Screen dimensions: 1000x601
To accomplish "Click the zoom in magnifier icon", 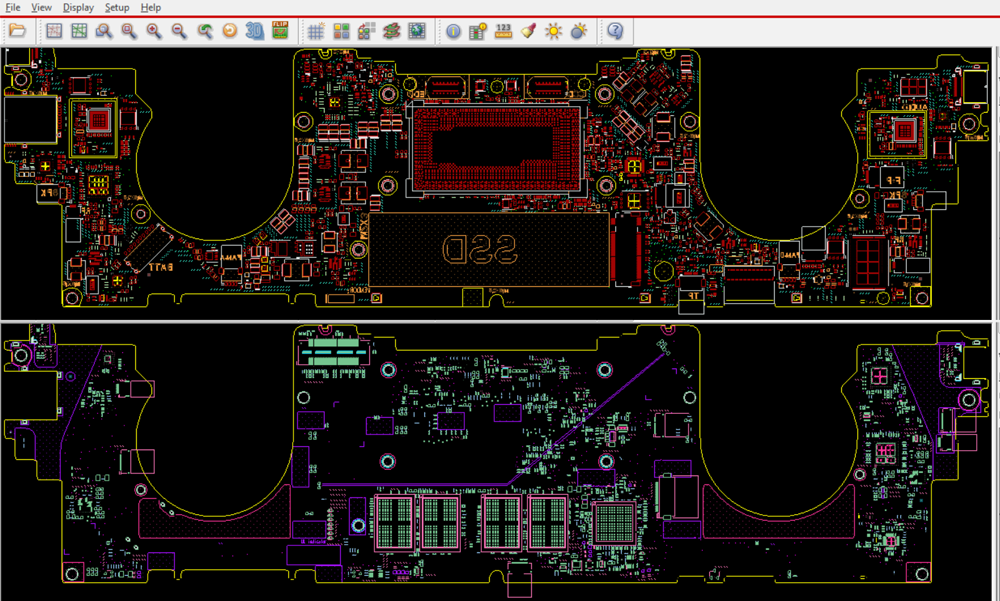I will tap(154, 31).
